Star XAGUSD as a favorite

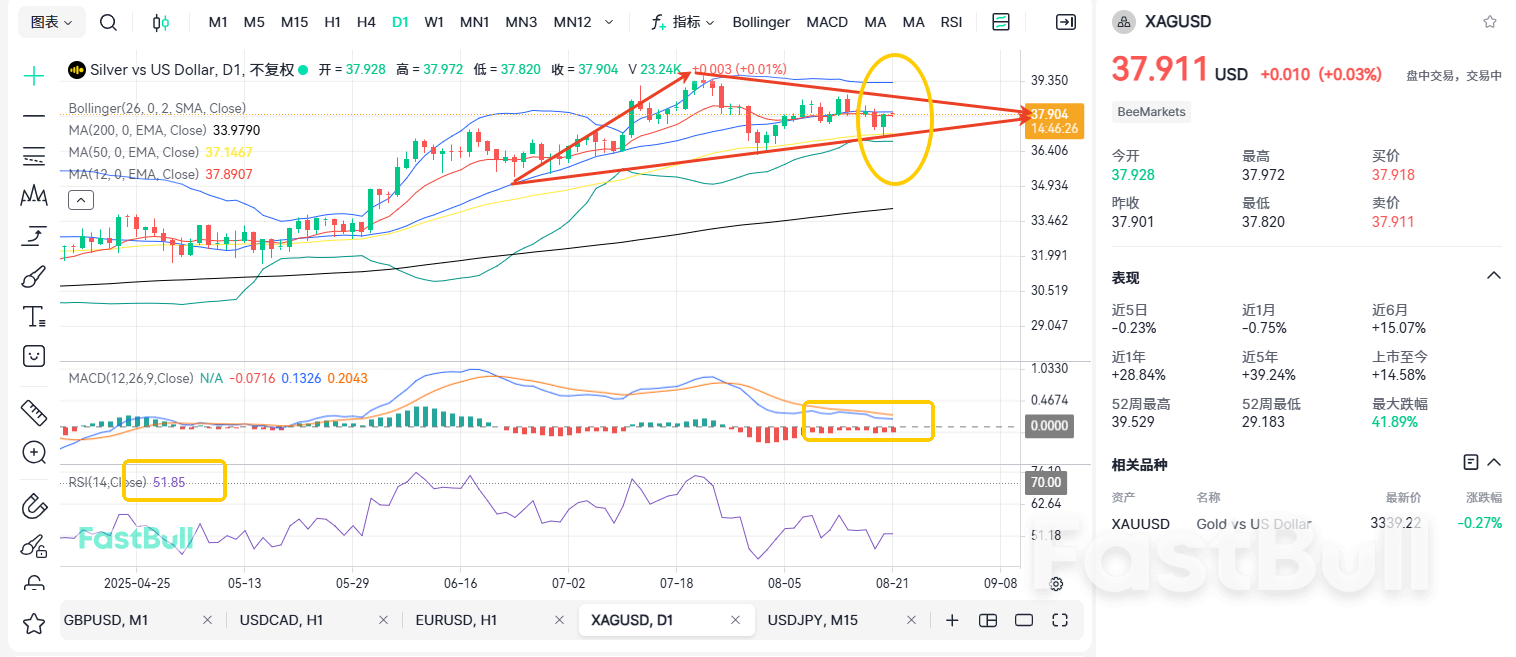click(1490, 22)
